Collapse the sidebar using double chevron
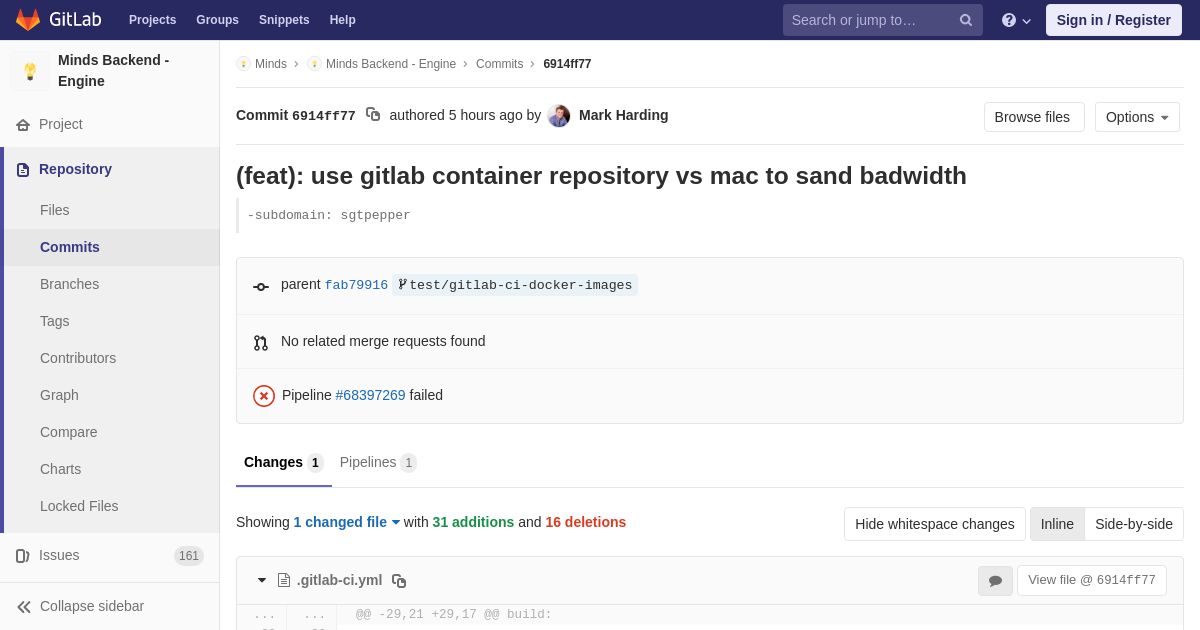The height and width of the screenshot is (630, 1200). [x=24, y=607]
